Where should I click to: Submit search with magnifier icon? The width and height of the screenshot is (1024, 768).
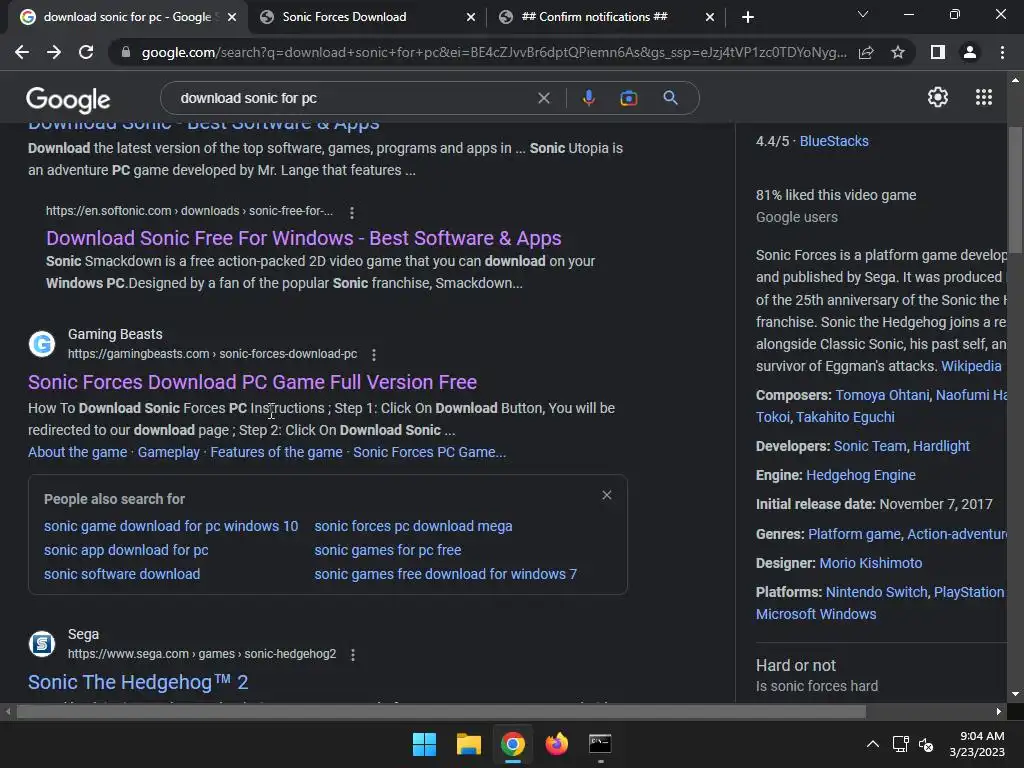coord(670,98)
